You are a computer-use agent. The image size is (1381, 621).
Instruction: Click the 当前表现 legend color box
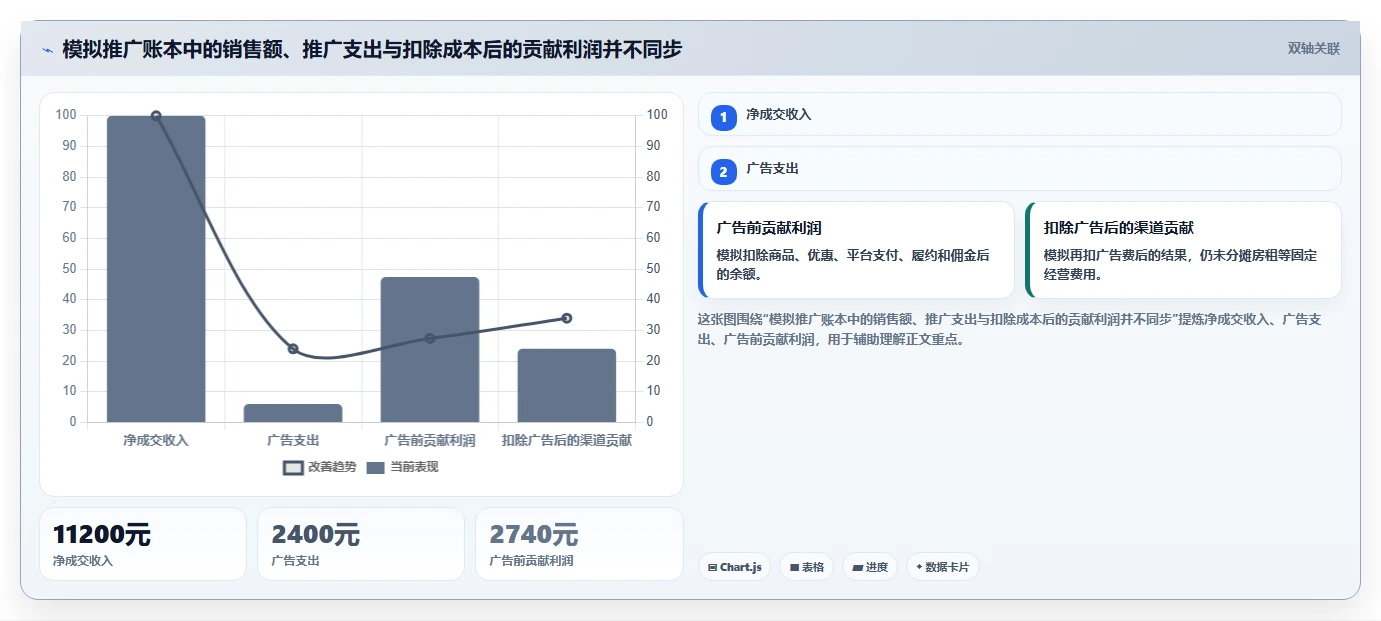tap(375, 468)
